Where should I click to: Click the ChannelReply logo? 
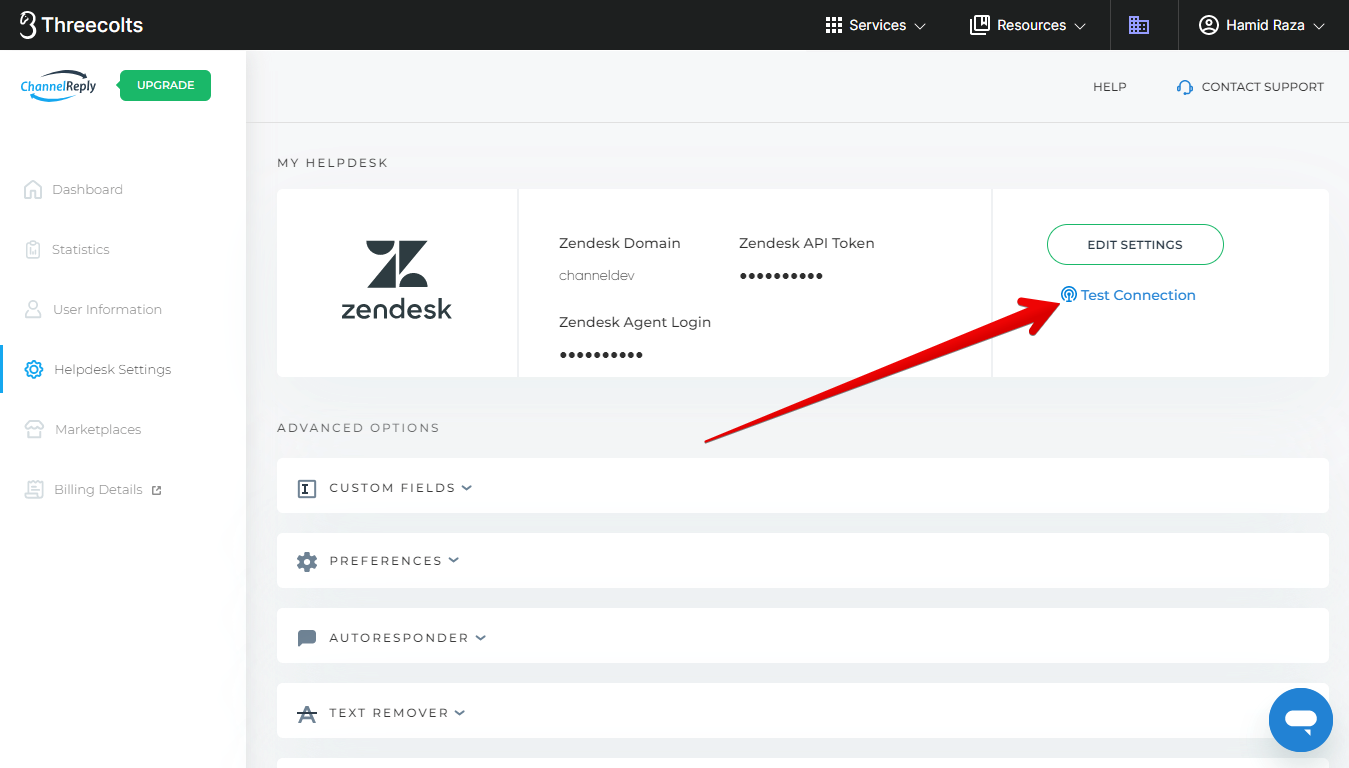click(x=59, y=86)
